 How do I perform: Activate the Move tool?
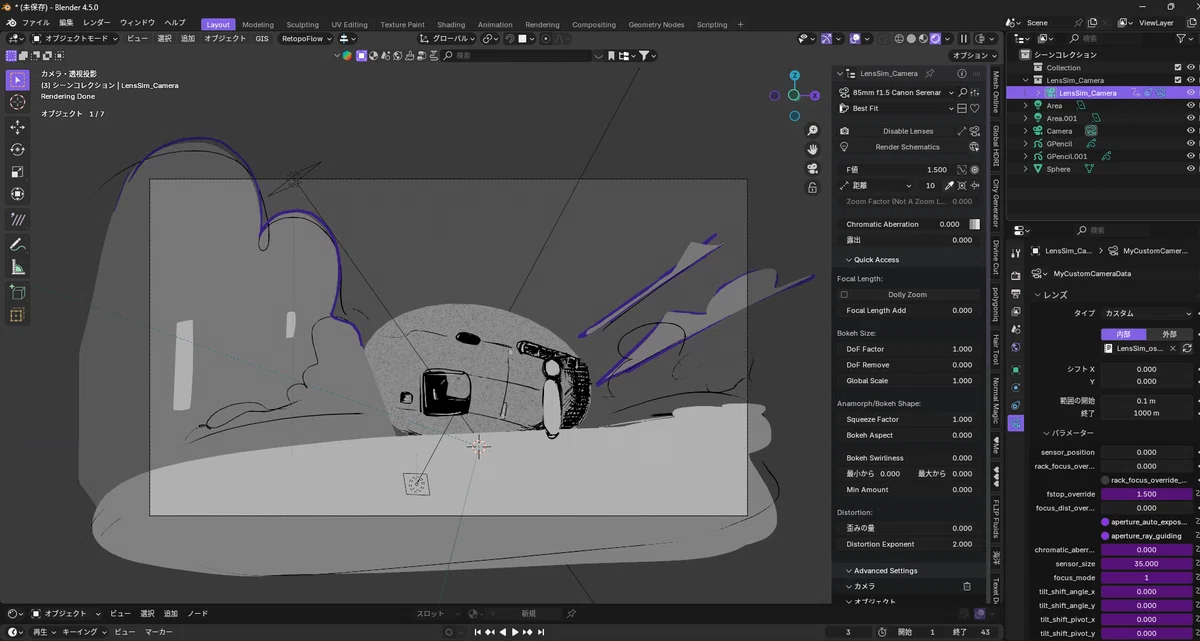tap(17, 127)
